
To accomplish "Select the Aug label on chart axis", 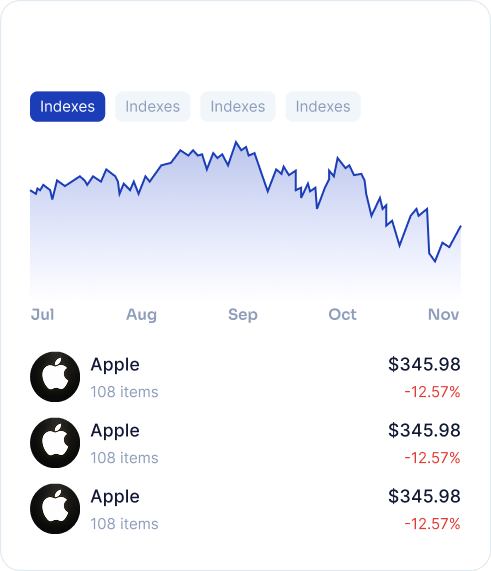I will (x=142, y=315).
